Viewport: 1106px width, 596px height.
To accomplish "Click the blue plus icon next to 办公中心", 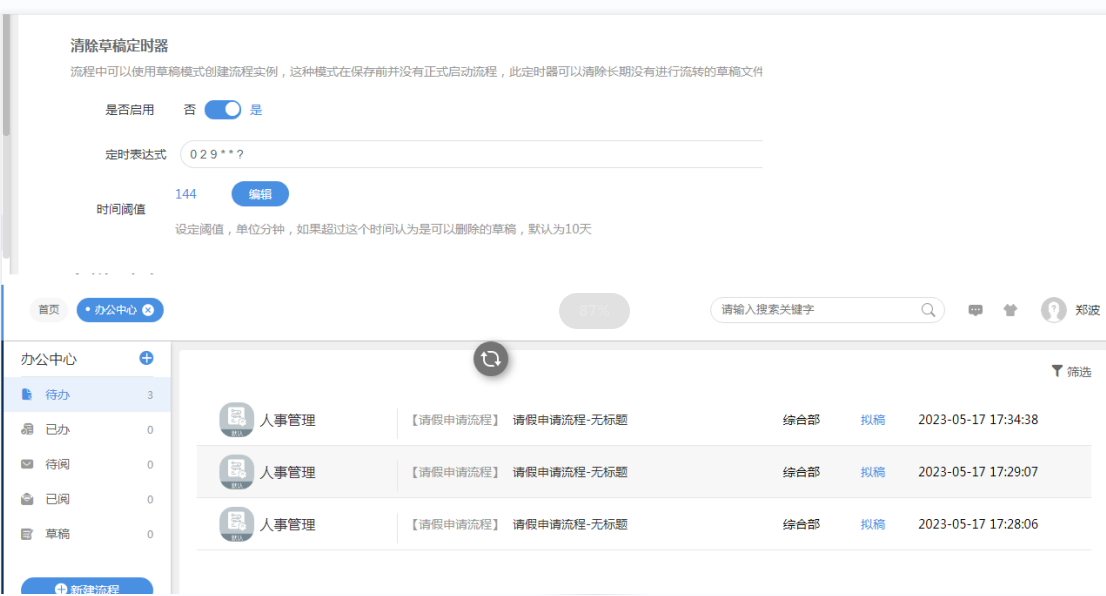I will 148,357.
